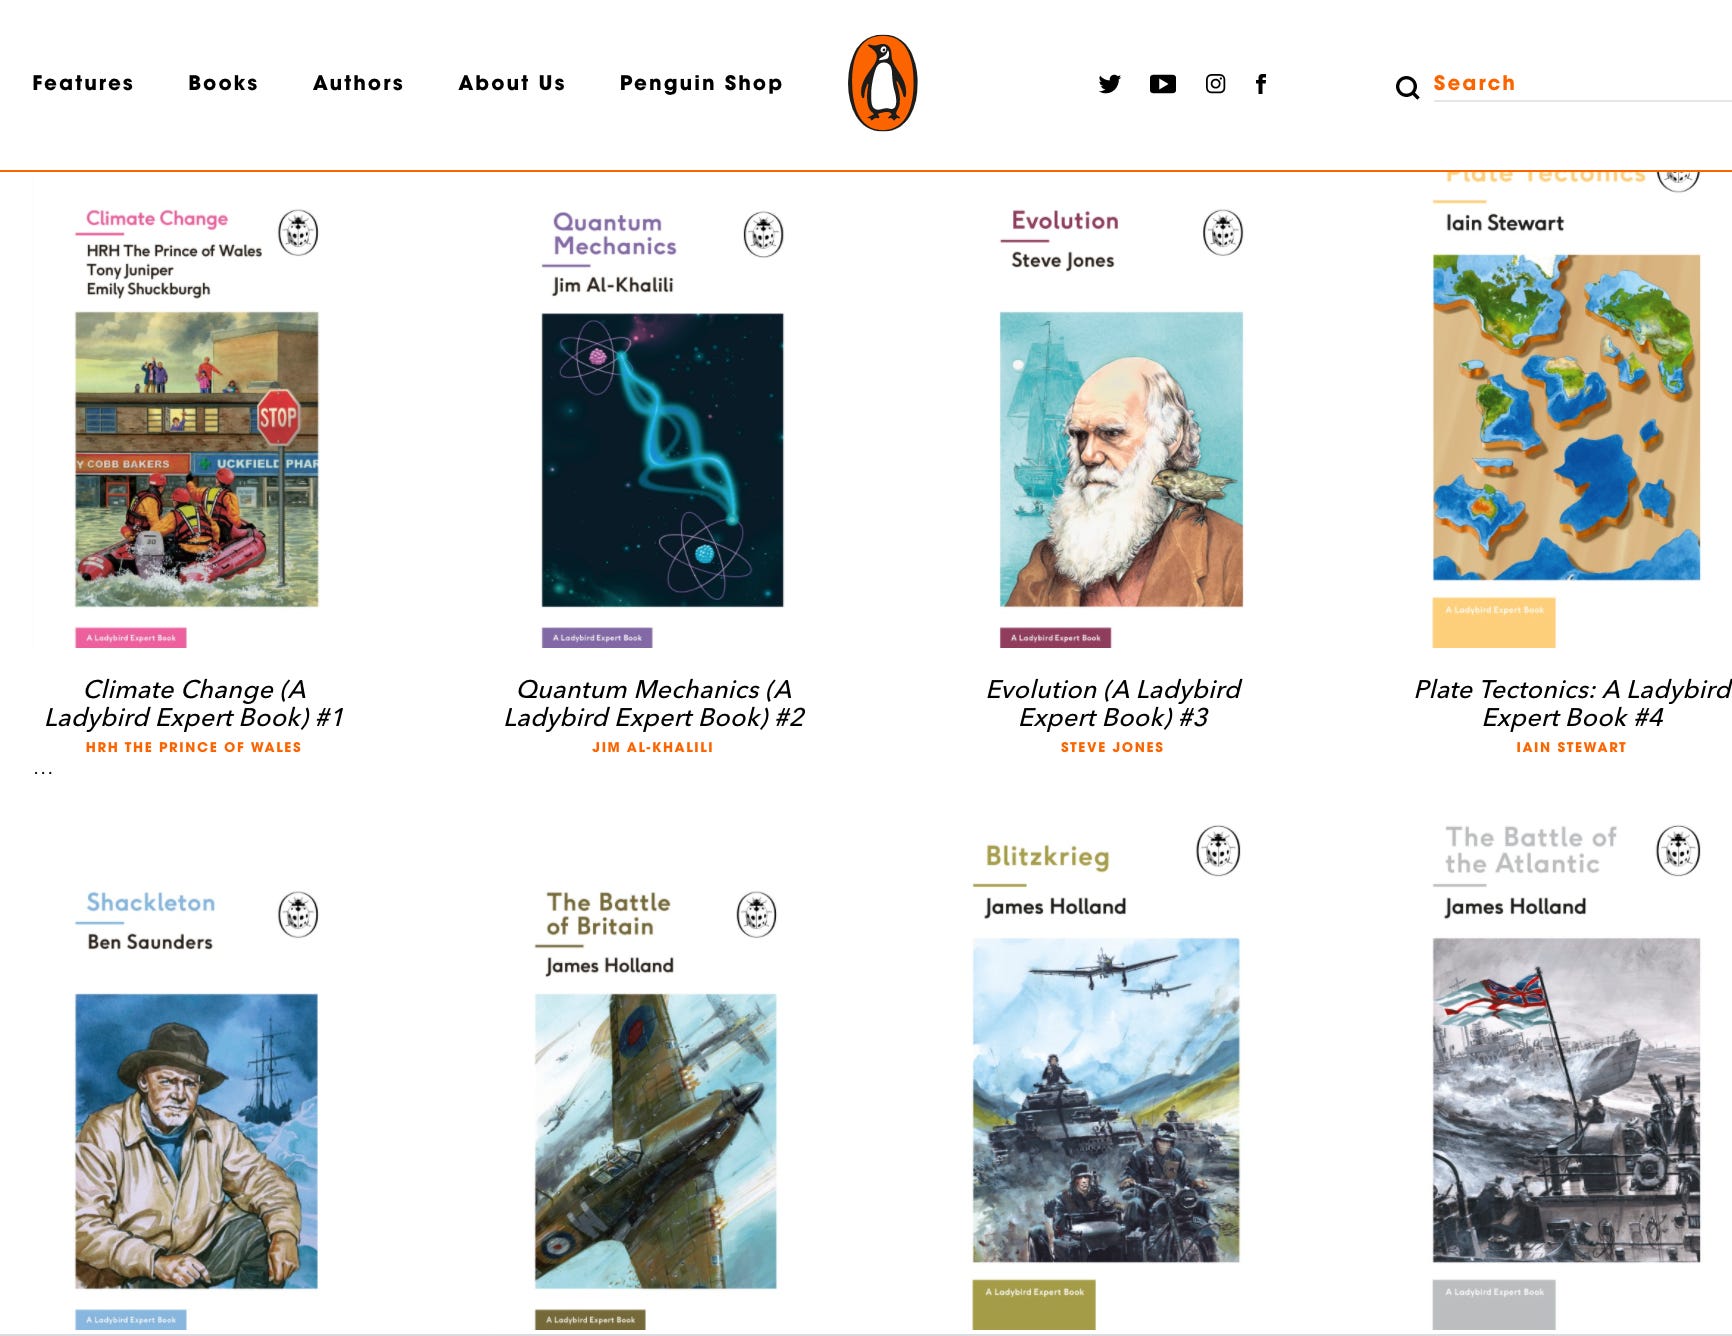Open the Authors menu
Image resolution: width=1732 pixels, height=1336 pixels.
click(x=358, y=83)
